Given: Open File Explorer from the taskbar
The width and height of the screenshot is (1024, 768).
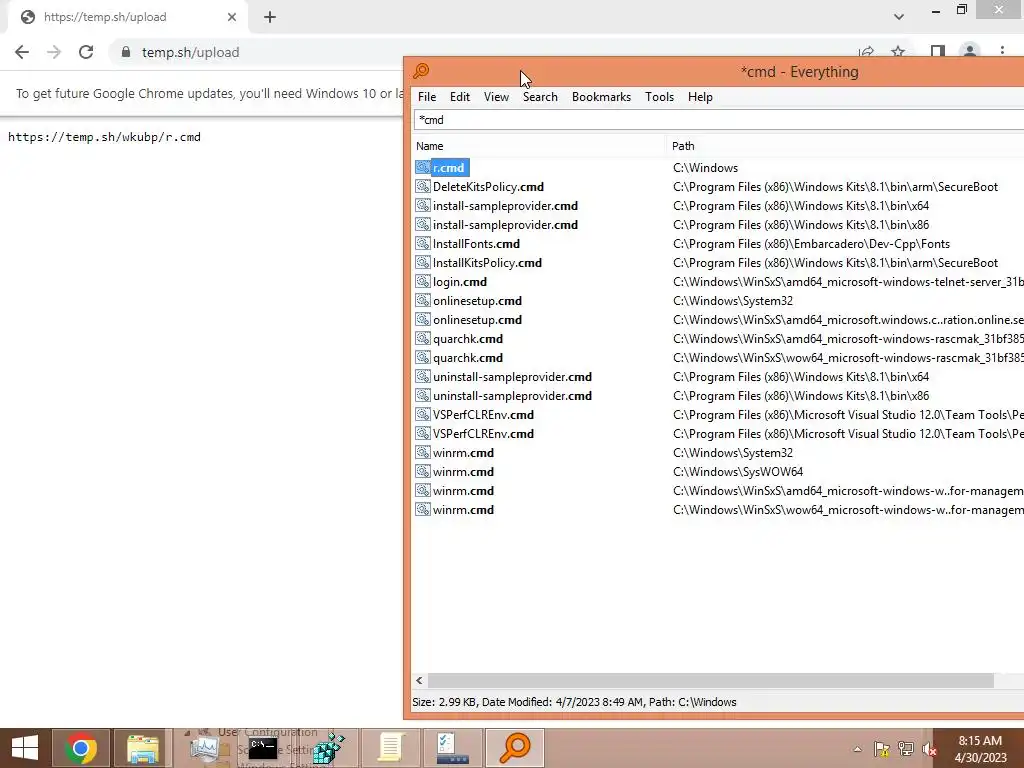Looking at the screenshot, I should tap(143, 748).
